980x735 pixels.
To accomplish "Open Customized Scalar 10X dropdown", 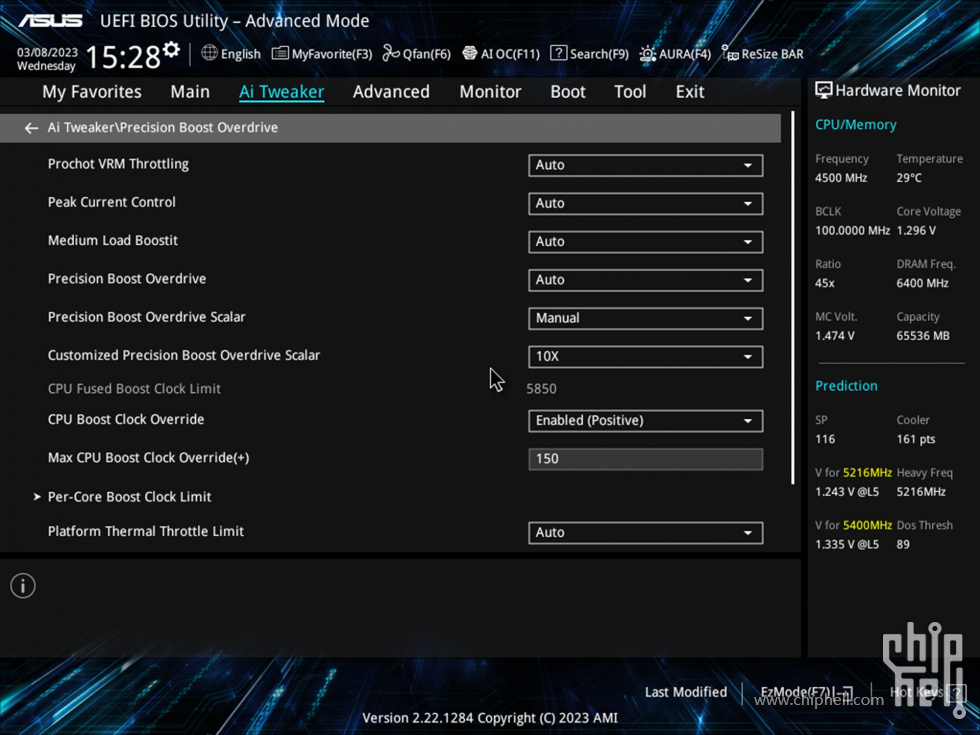I will tap(646, 357).
